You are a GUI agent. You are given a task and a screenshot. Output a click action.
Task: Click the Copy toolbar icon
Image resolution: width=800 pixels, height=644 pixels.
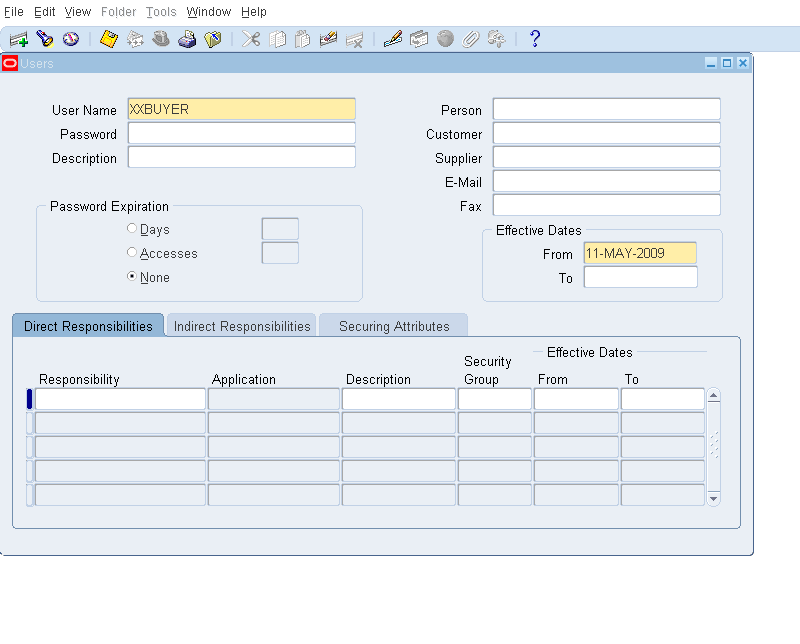[x=276, y=39]
